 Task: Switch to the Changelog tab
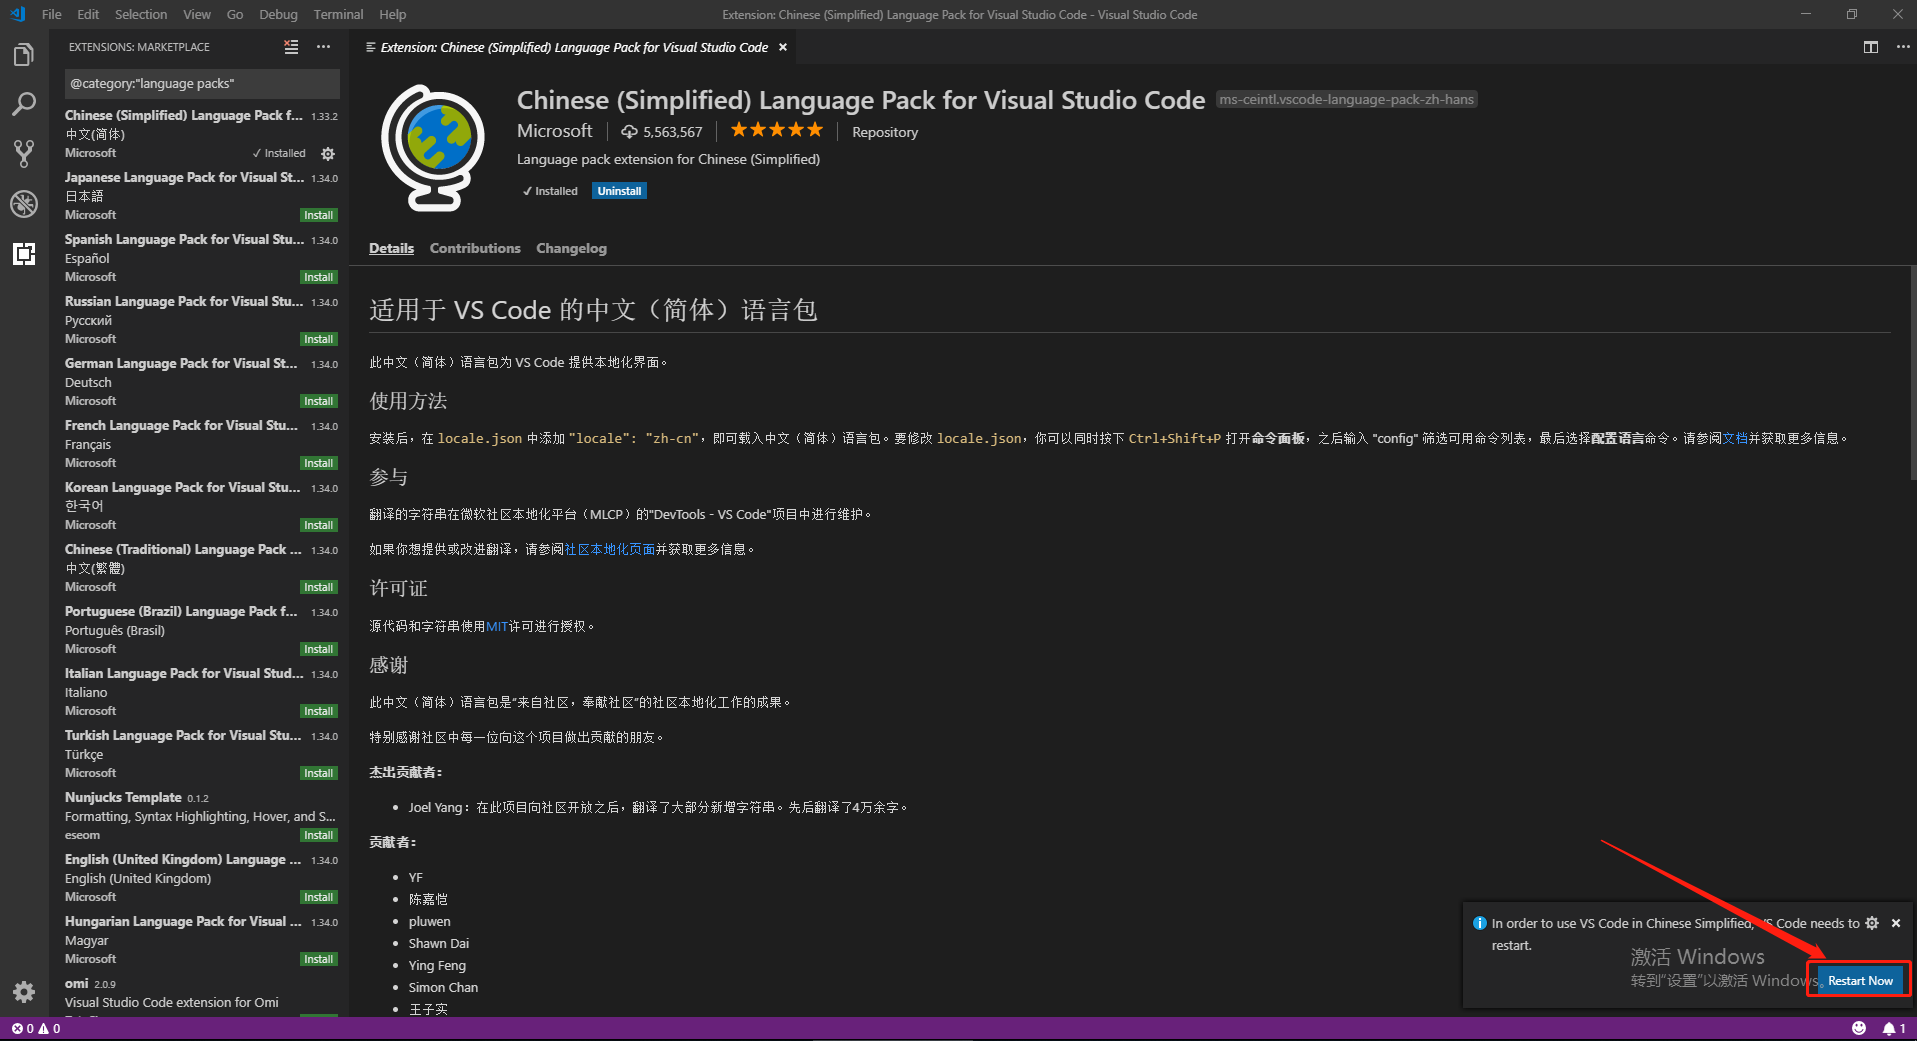coord(571,248)
